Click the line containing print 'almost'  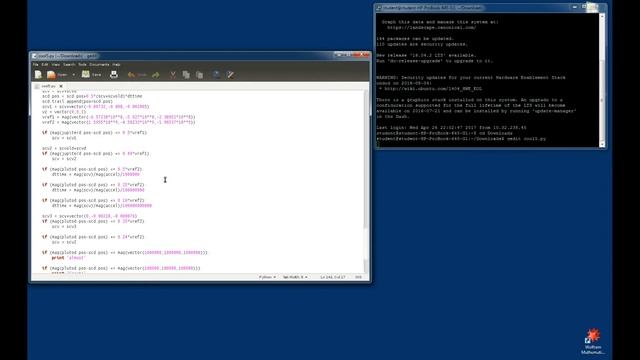point(68,258)
